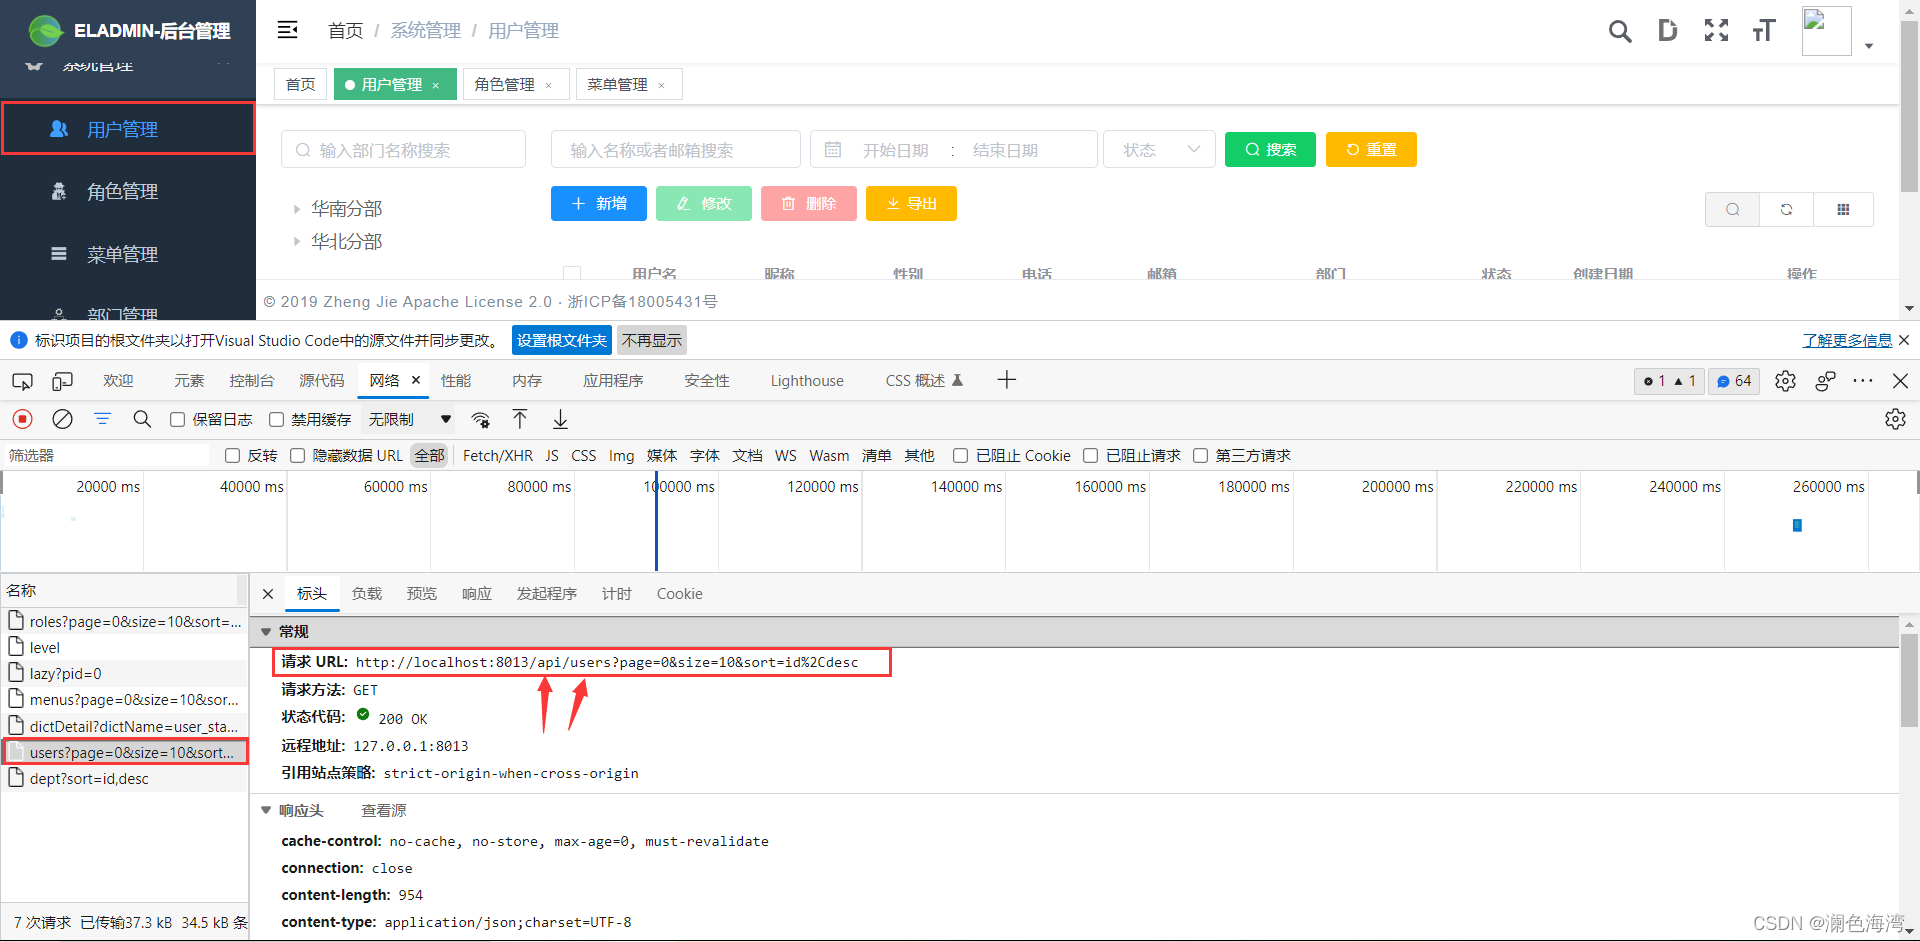
Task: Toggle device emulation icon in DevTools
Action: (x=62, y=381)
